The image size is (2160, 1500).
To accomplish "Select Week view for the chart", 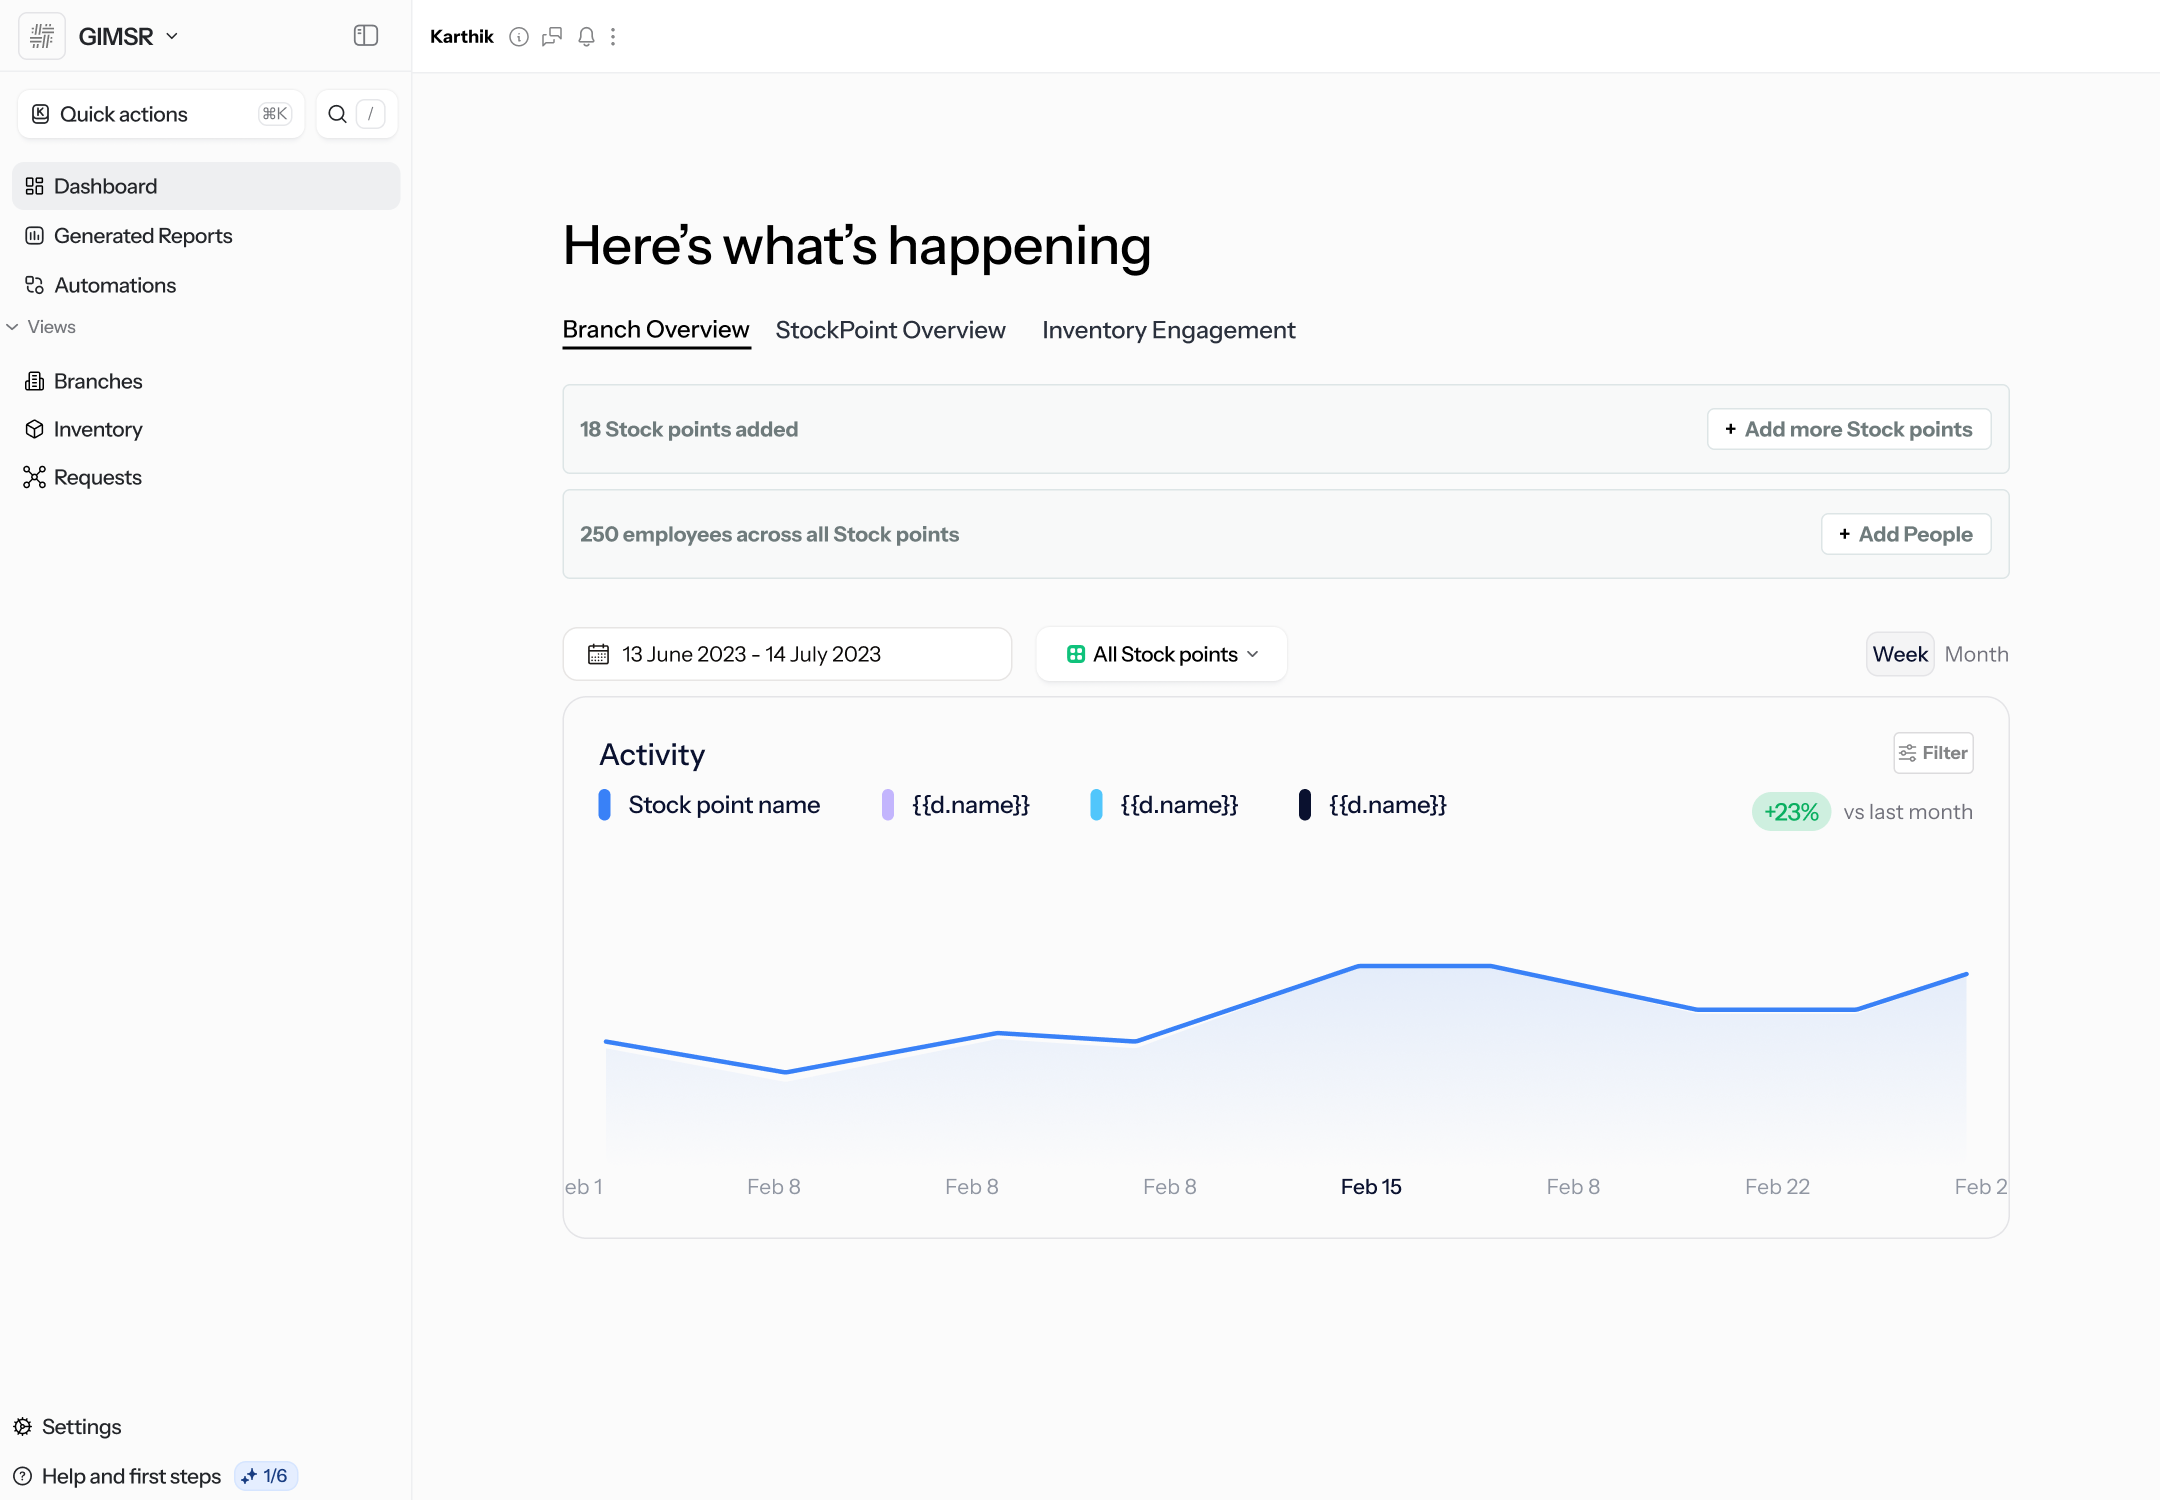I will pos(1899,653).
